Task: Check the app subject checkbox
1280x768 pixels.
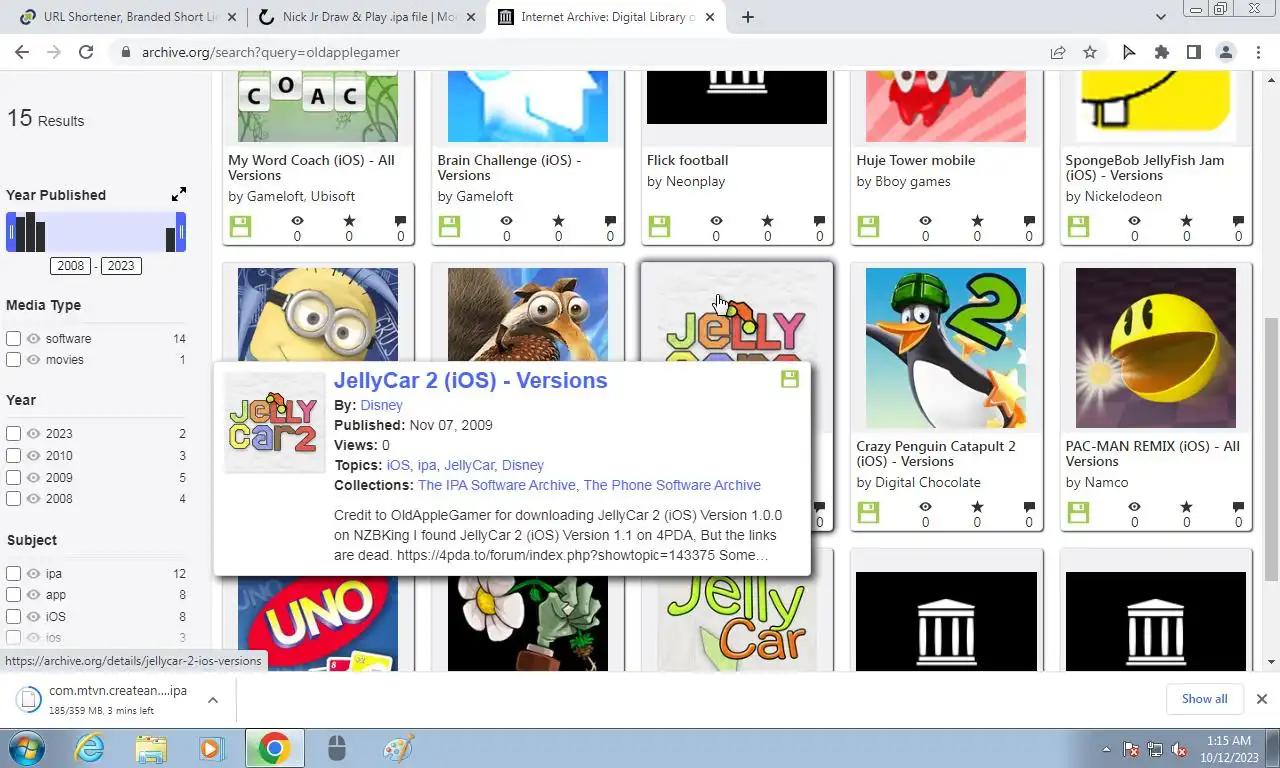Action: 13,594
